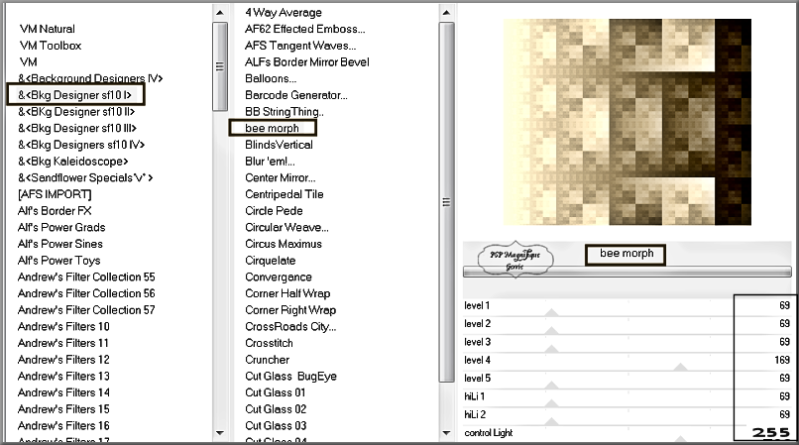Click the category list scroll-up arrow

[220, 13]
